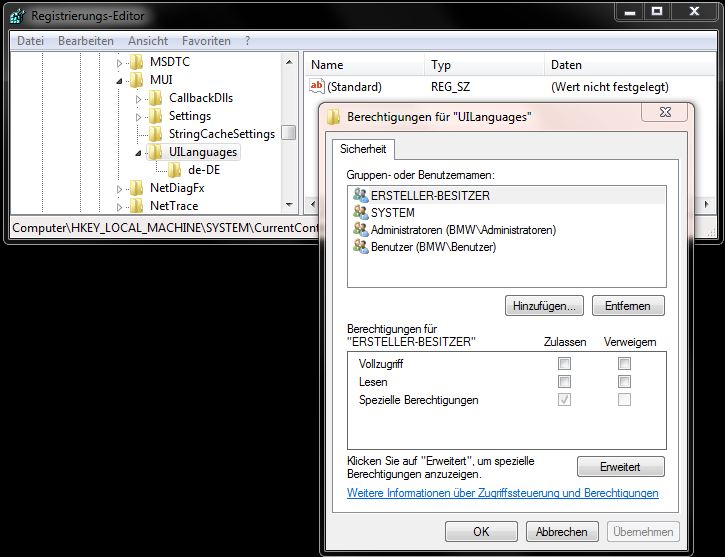
Task: Click the Hinzufügen... button
Action: click(544, 306)
